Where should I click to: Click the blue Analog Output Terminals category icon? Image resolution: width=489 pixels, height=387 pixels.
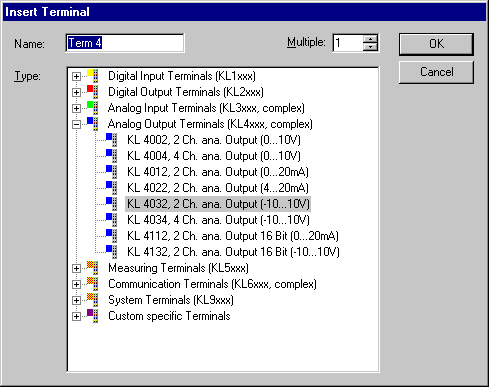[92, 124]
